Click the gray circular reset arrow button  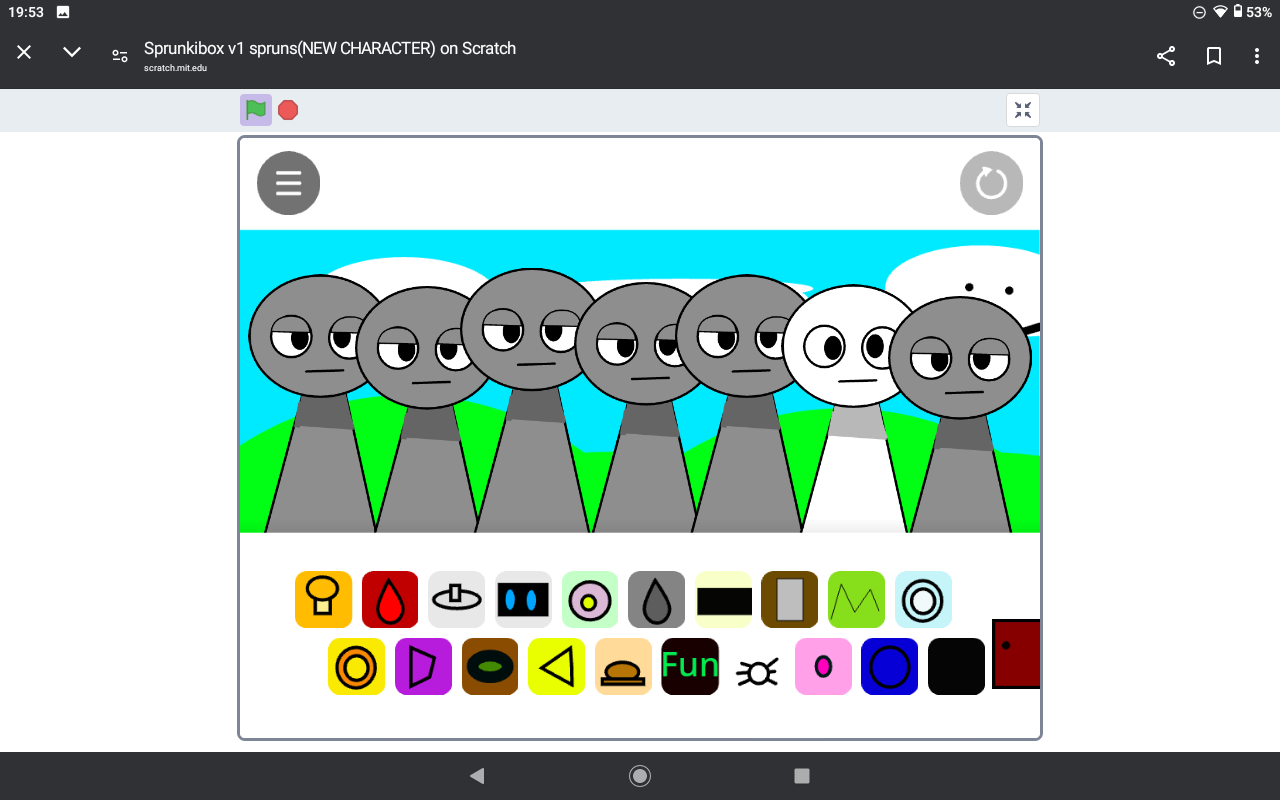[991, 183]
